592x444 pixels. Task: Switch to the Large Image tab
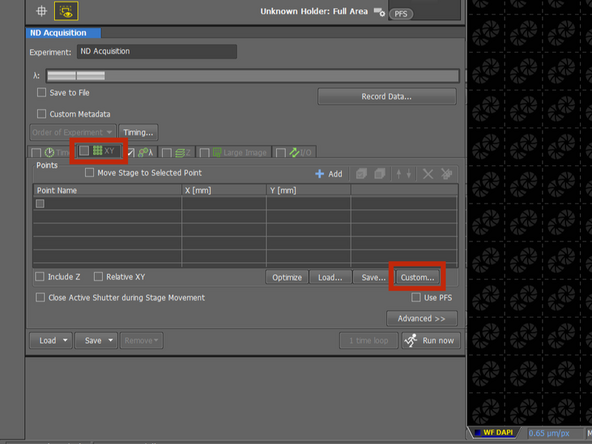pyautogui.click(x=234, y=153)
